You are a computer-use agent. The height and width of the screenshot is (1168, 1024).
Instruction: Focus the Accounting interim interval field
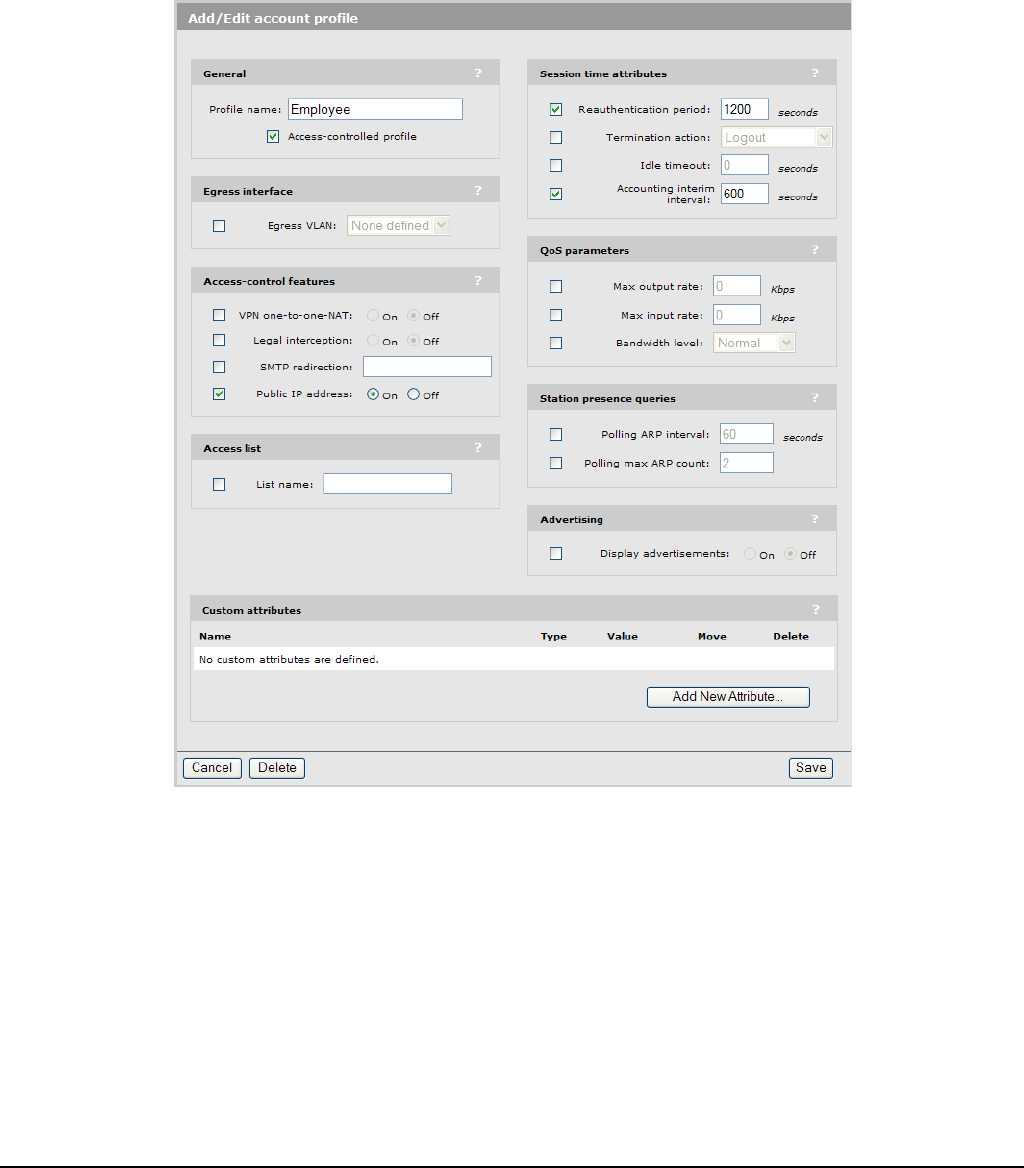coord(745,194)
